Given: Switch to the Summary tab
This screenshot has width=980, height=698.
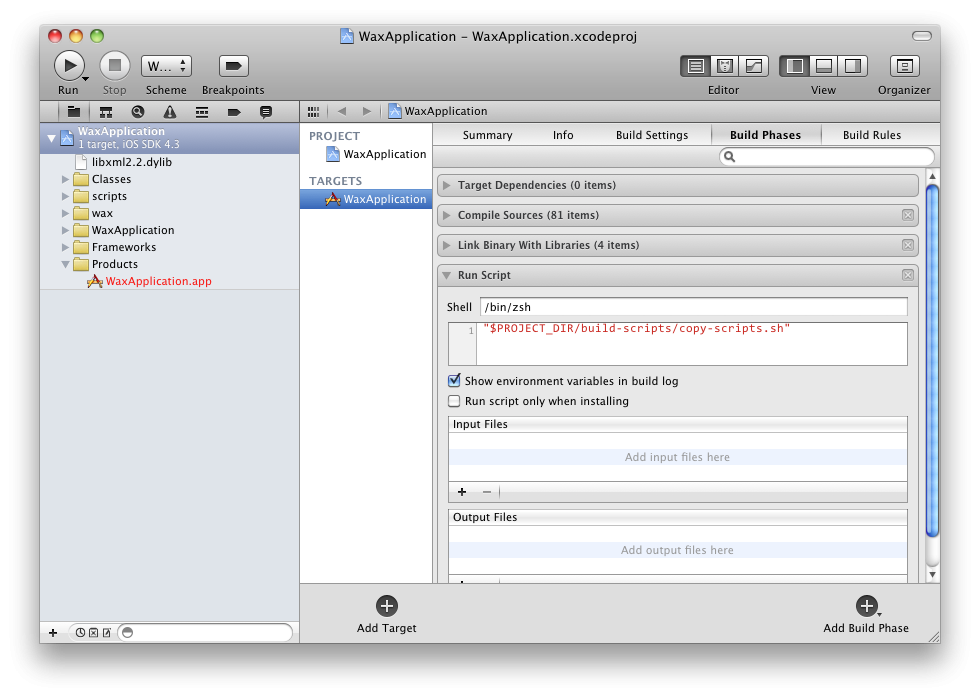Looking at the screenshot, I should click(488, 135).
